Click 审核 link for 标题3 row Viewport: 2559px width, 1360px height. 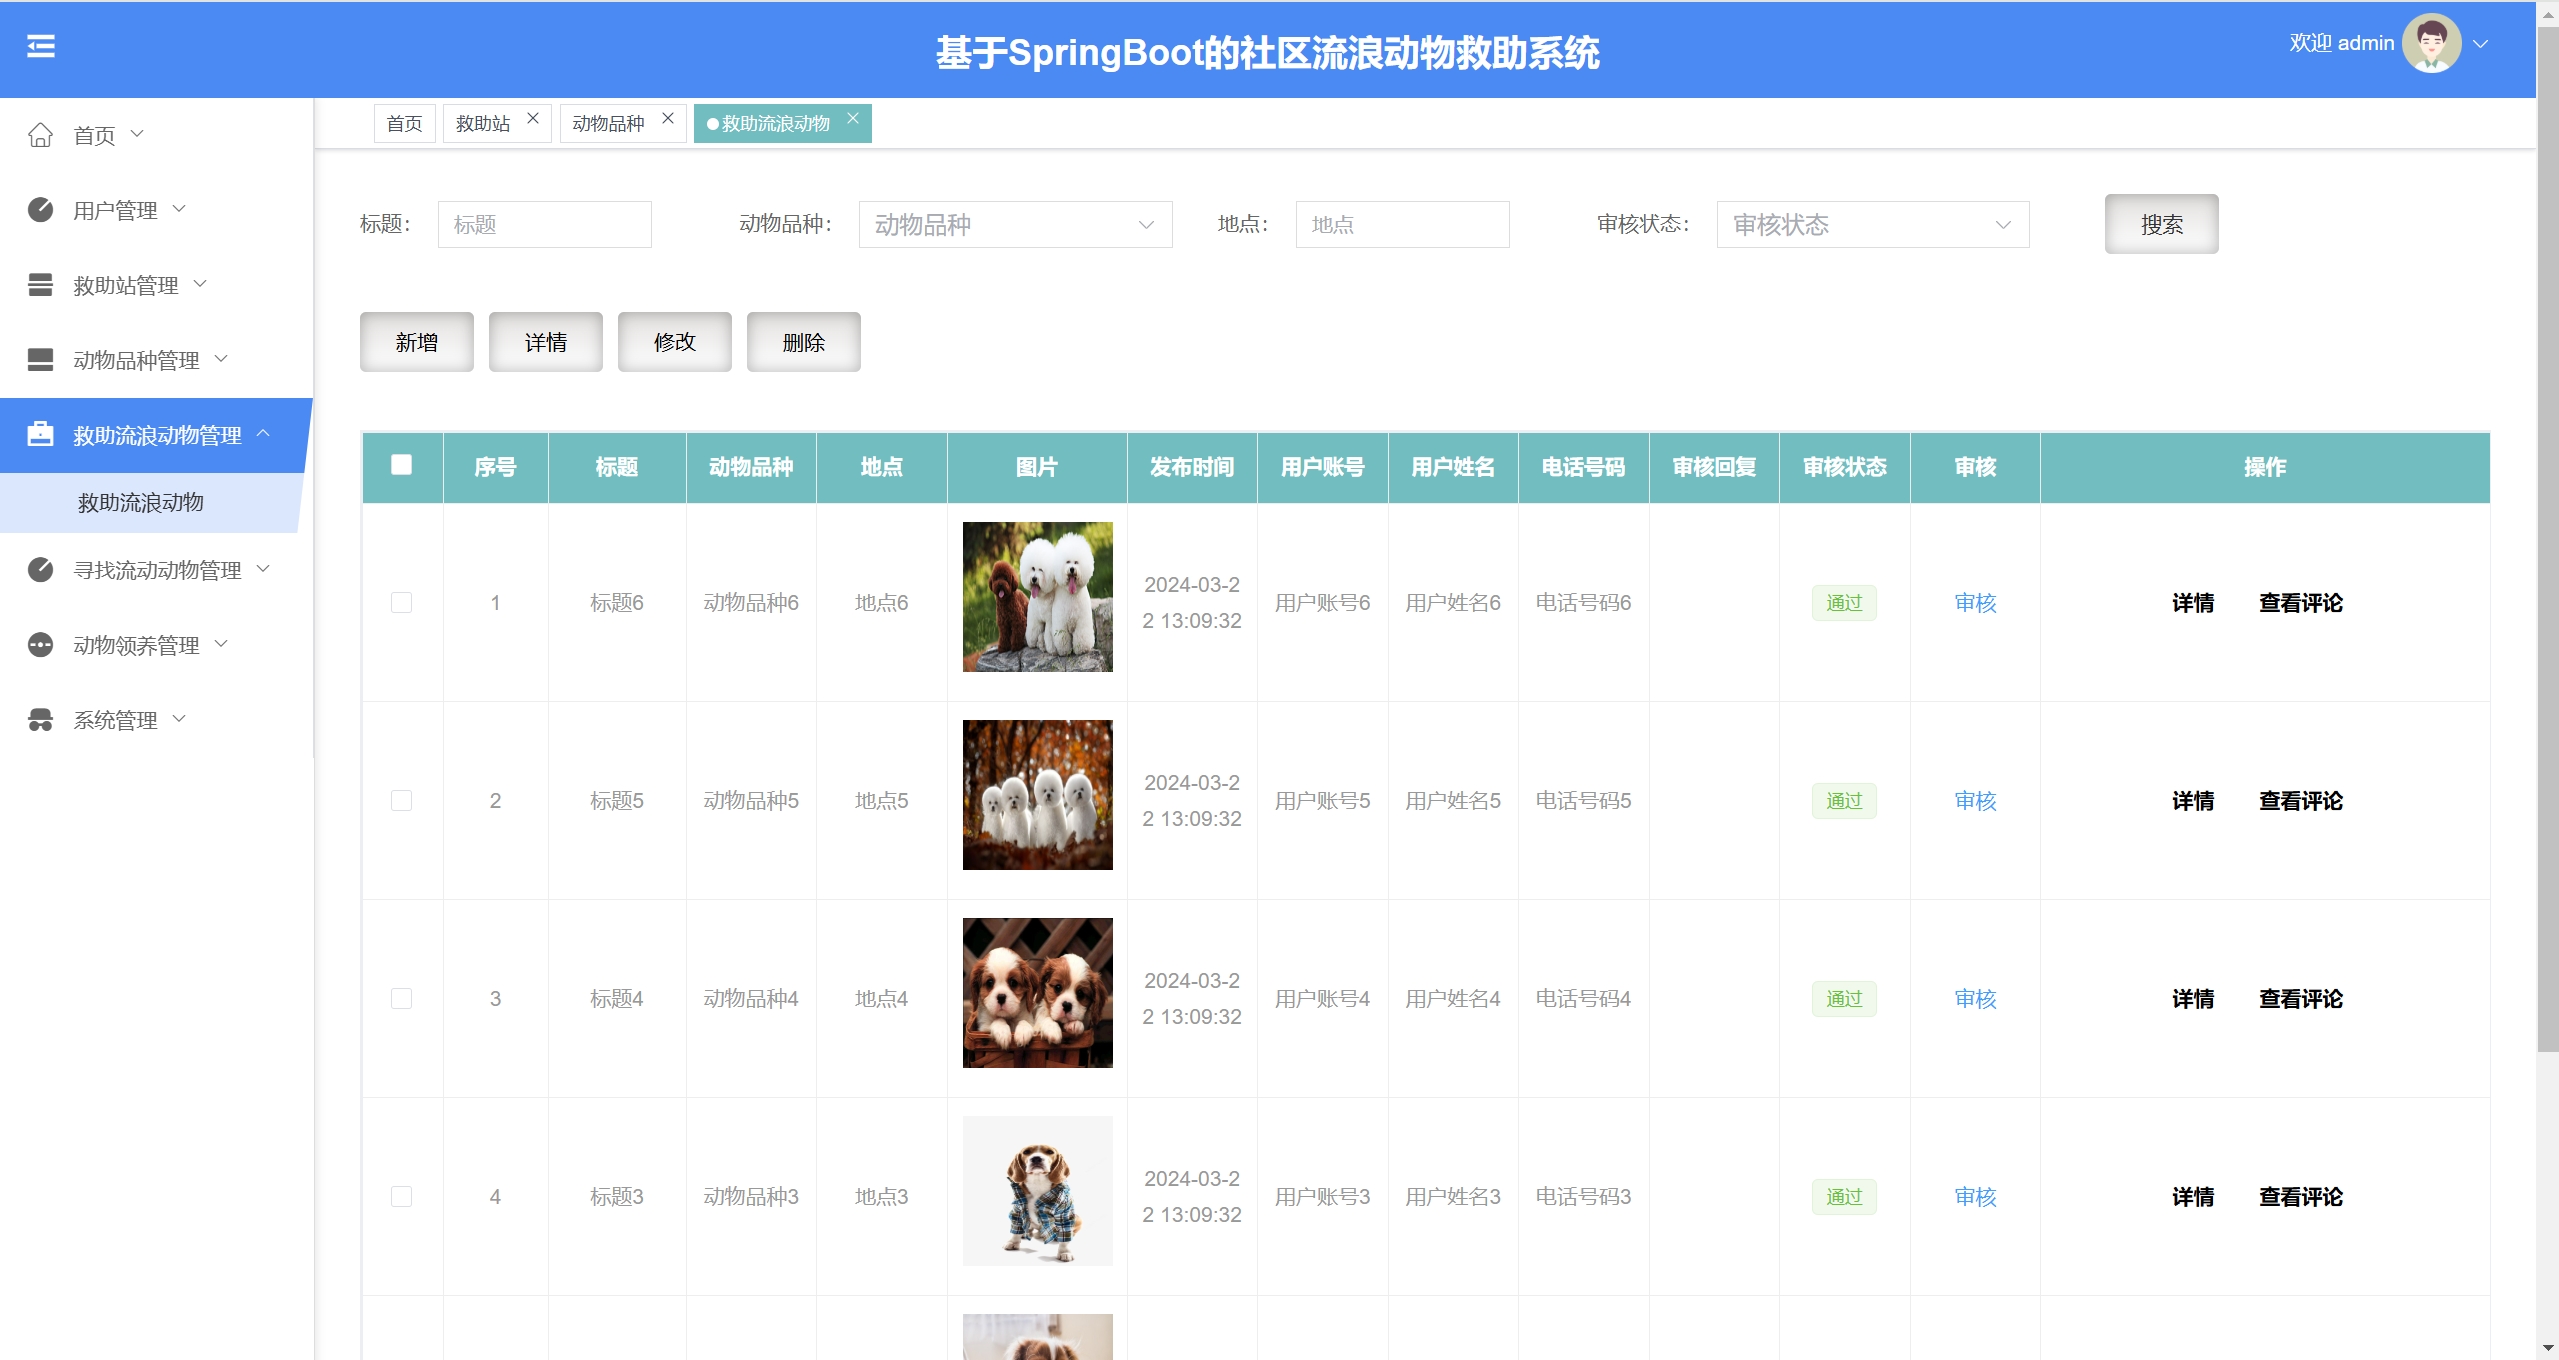(1976, 1196)
